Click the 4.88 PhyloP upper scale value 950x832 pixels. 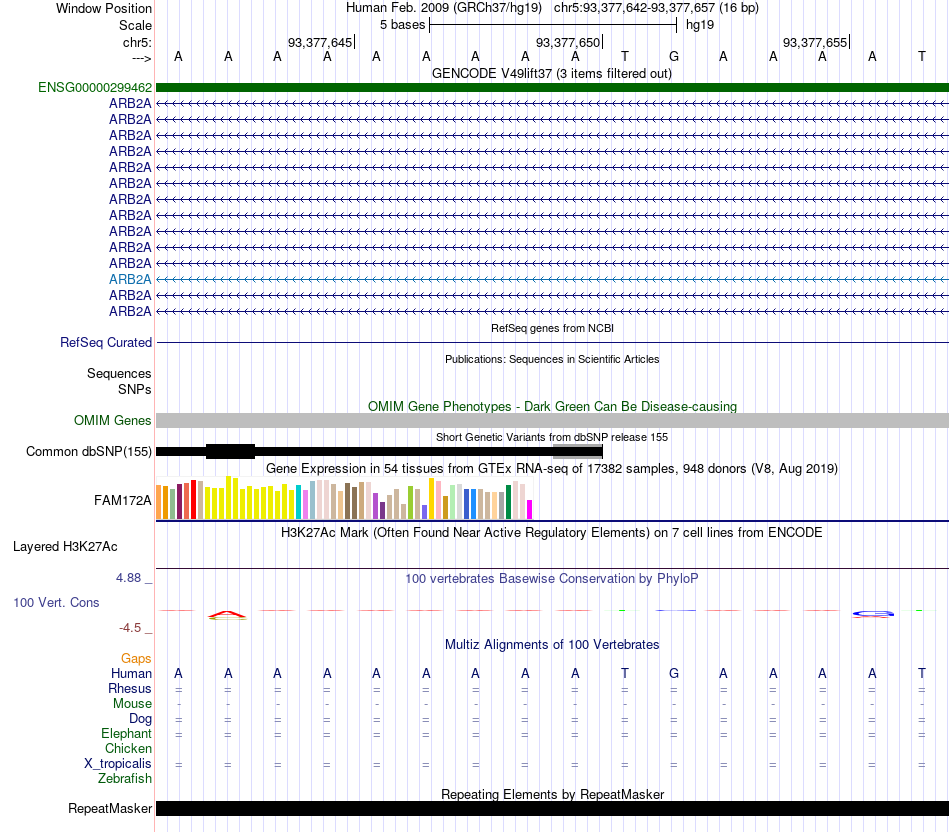[x=128, y=578]
